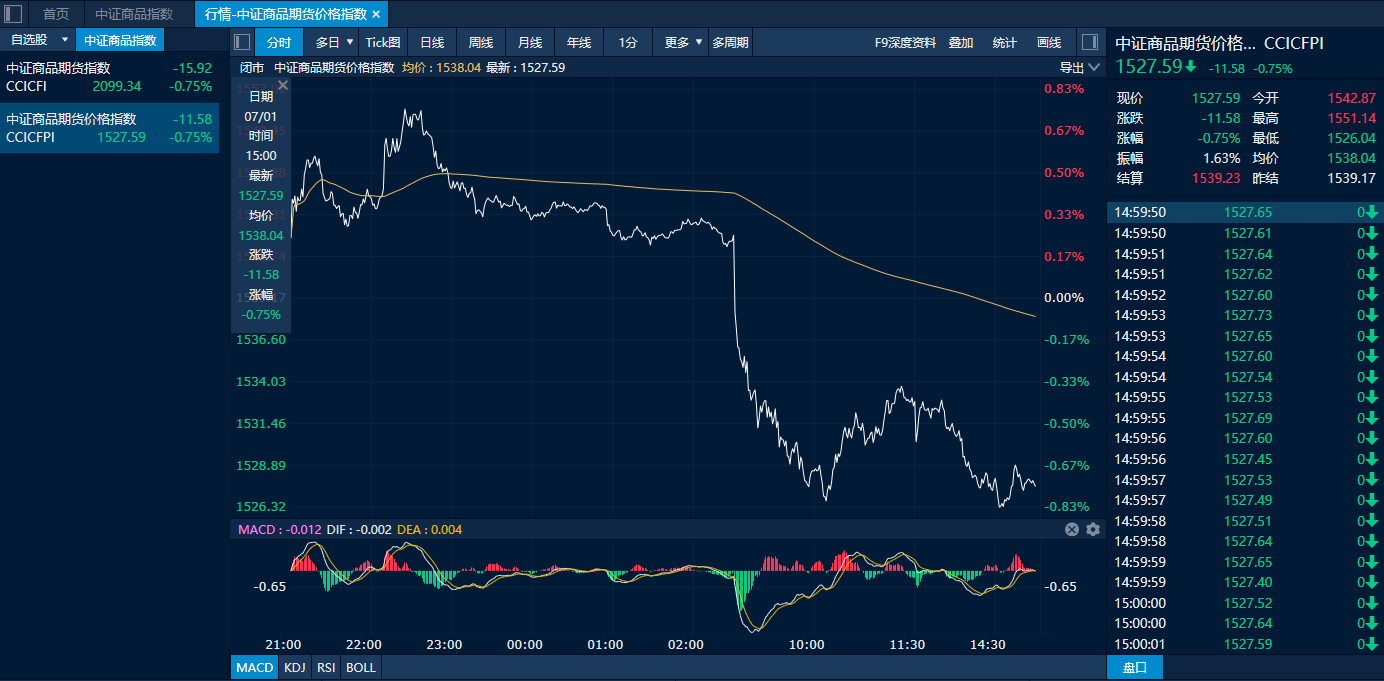Click the green down arrow beside the 1527.59 price
The image size is (1384, 681).
[x=1191, y=67]
